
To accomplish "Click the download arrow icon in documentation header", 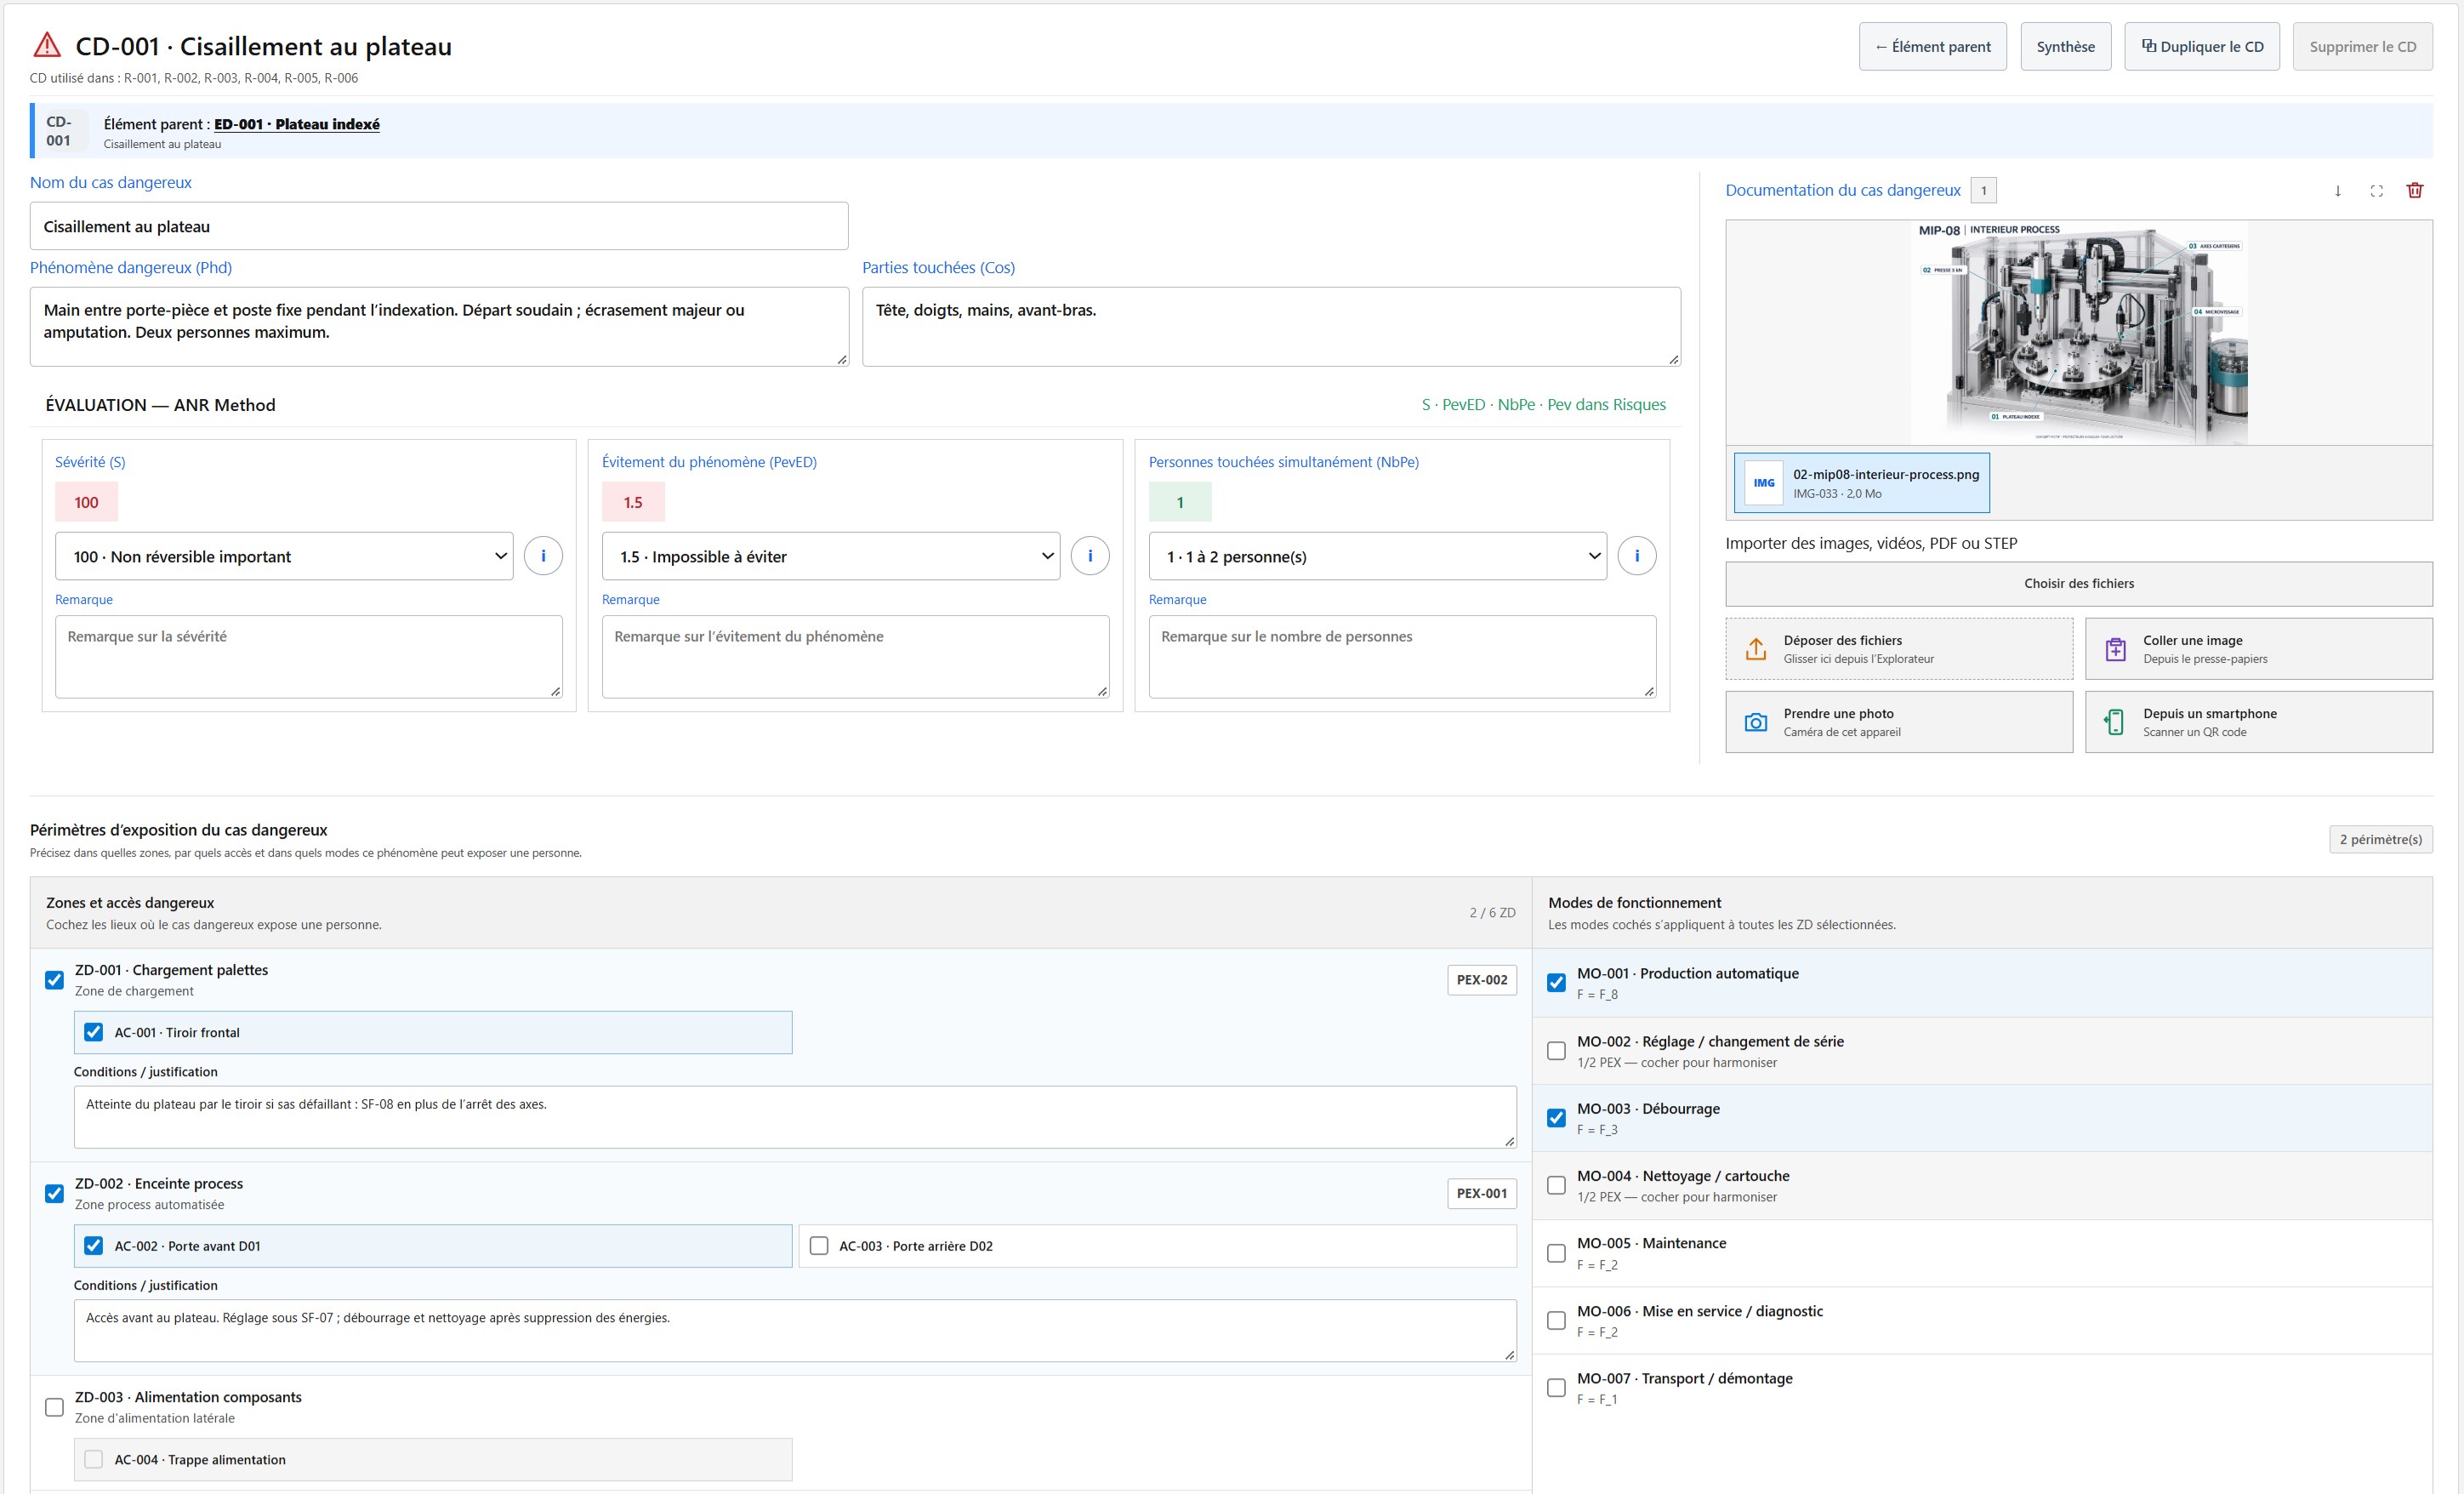I will coord(2337,191).
